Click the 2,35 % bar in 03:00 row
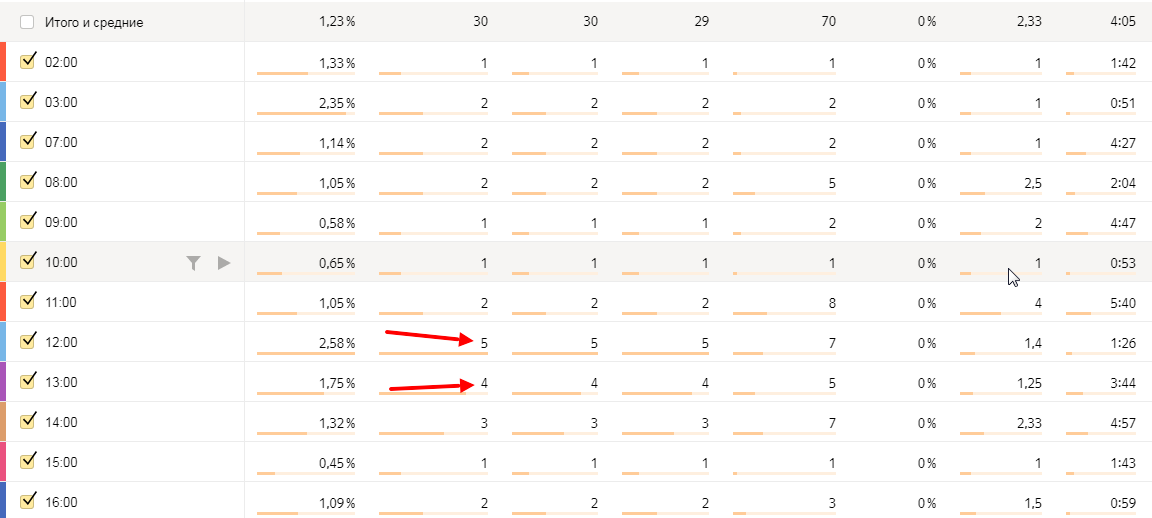1152x518 pixels. pyautogui.click(x=306, y=114)
